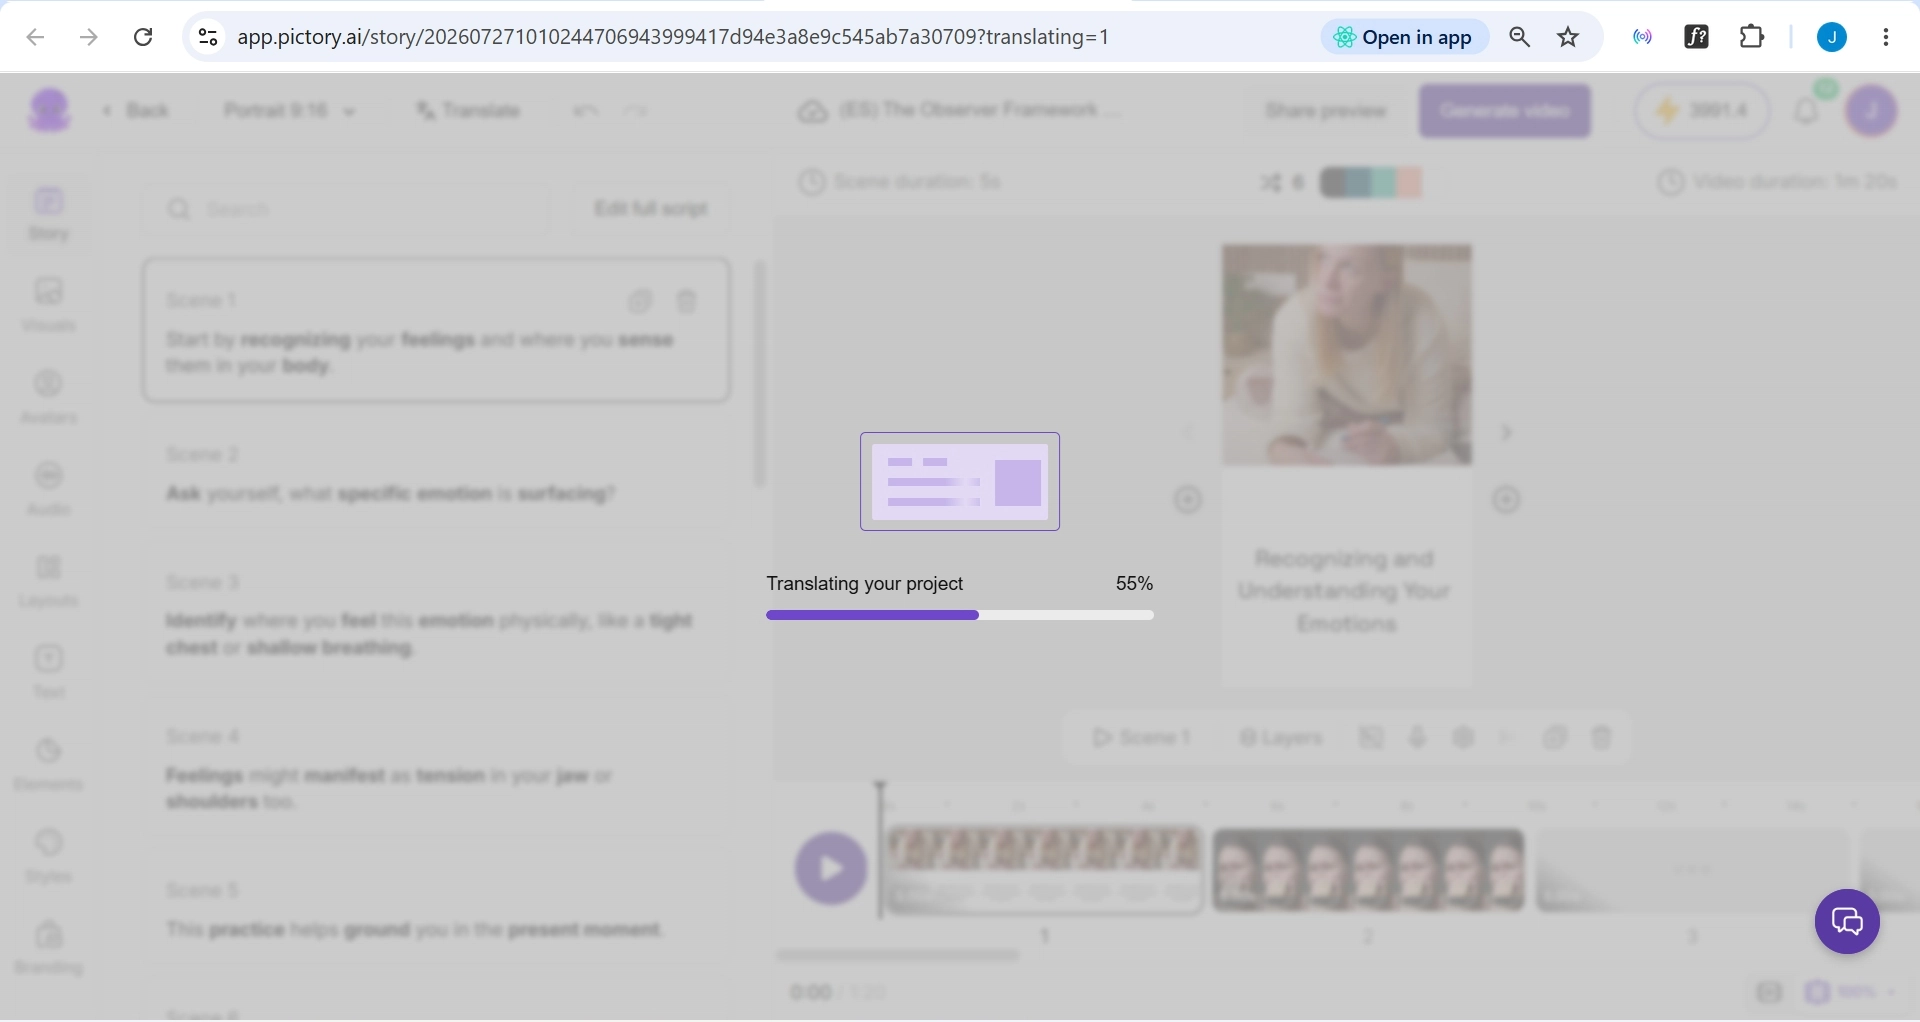Viewport: 1920px width, 1022px height.
Task: Open the Elements panel in sidebar
Action: 48,764
